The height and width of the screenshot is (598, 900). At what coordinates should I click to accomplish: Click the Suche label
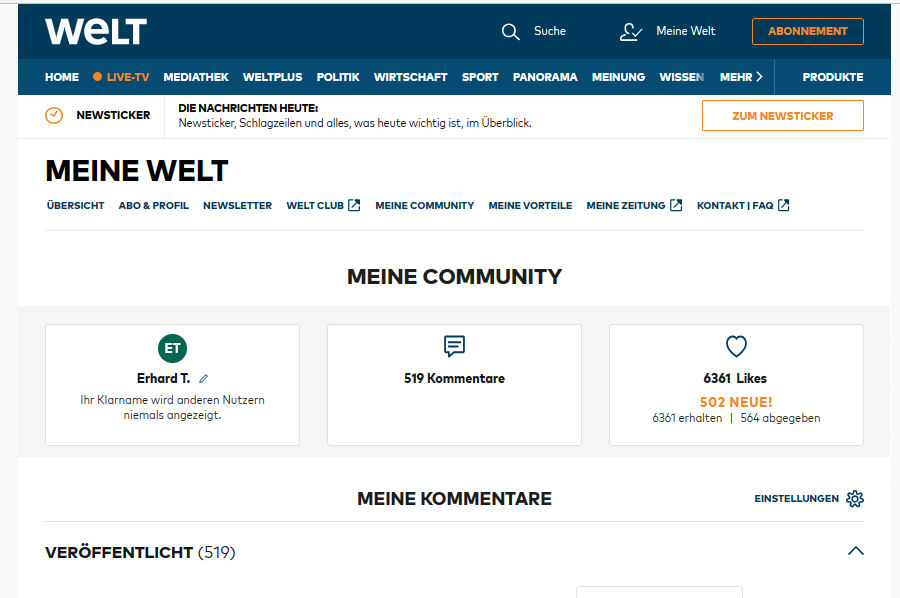(x=550, y=31)
